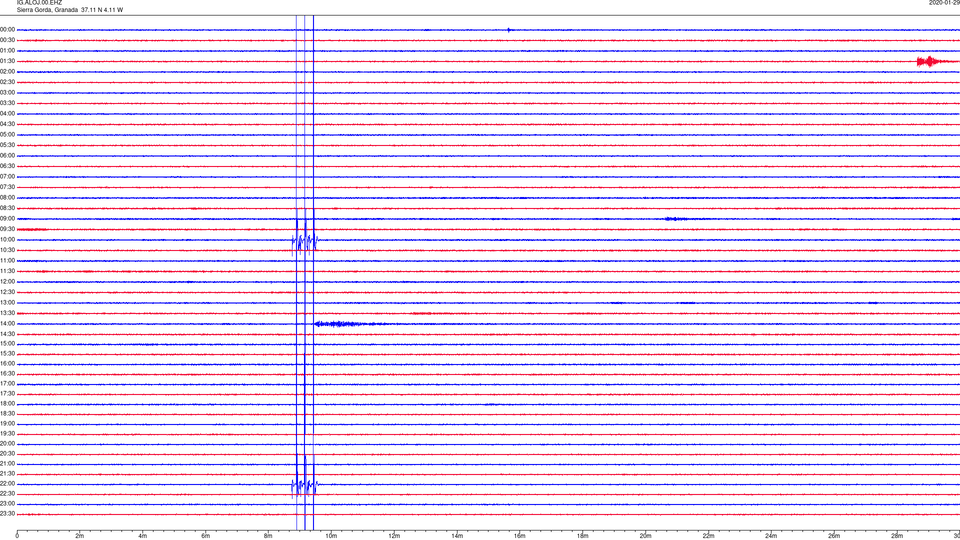Click the 05:00 time label
Image resolution: width=960 pixels, height=540 pixels.
(x=7, y=135)
